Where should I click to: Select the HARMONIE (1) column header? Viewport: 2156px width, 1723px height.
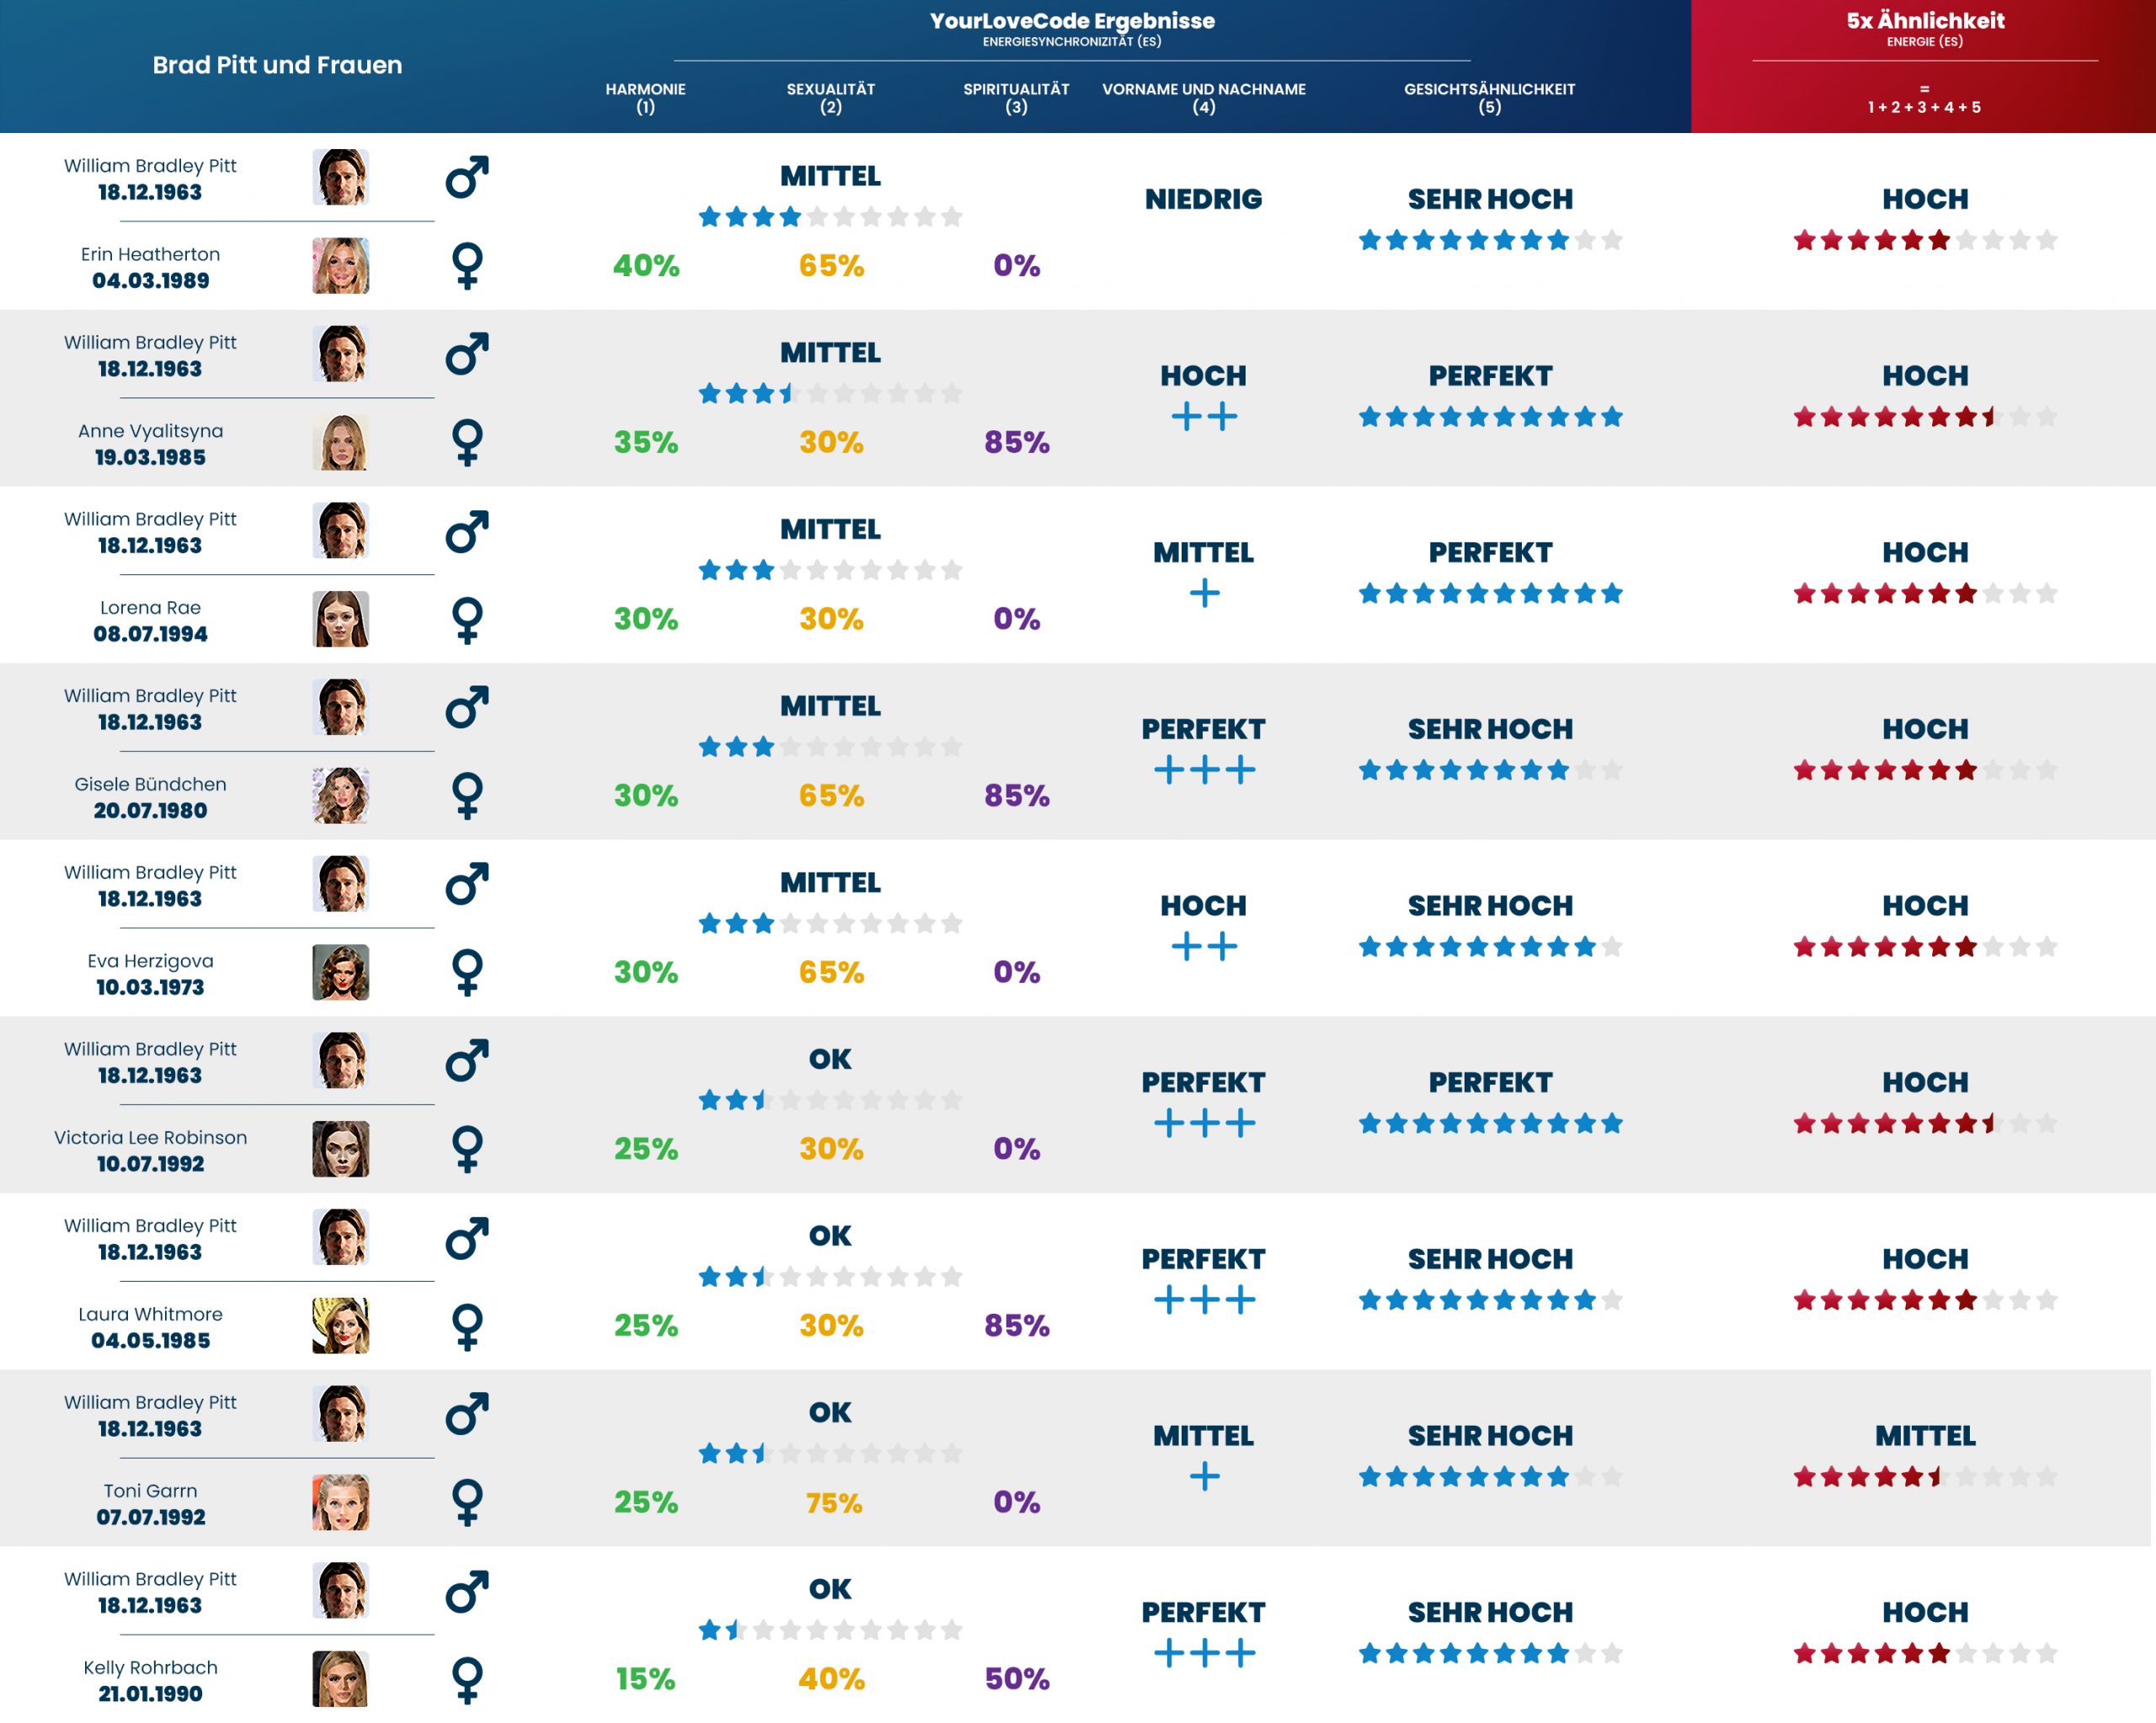645,98
